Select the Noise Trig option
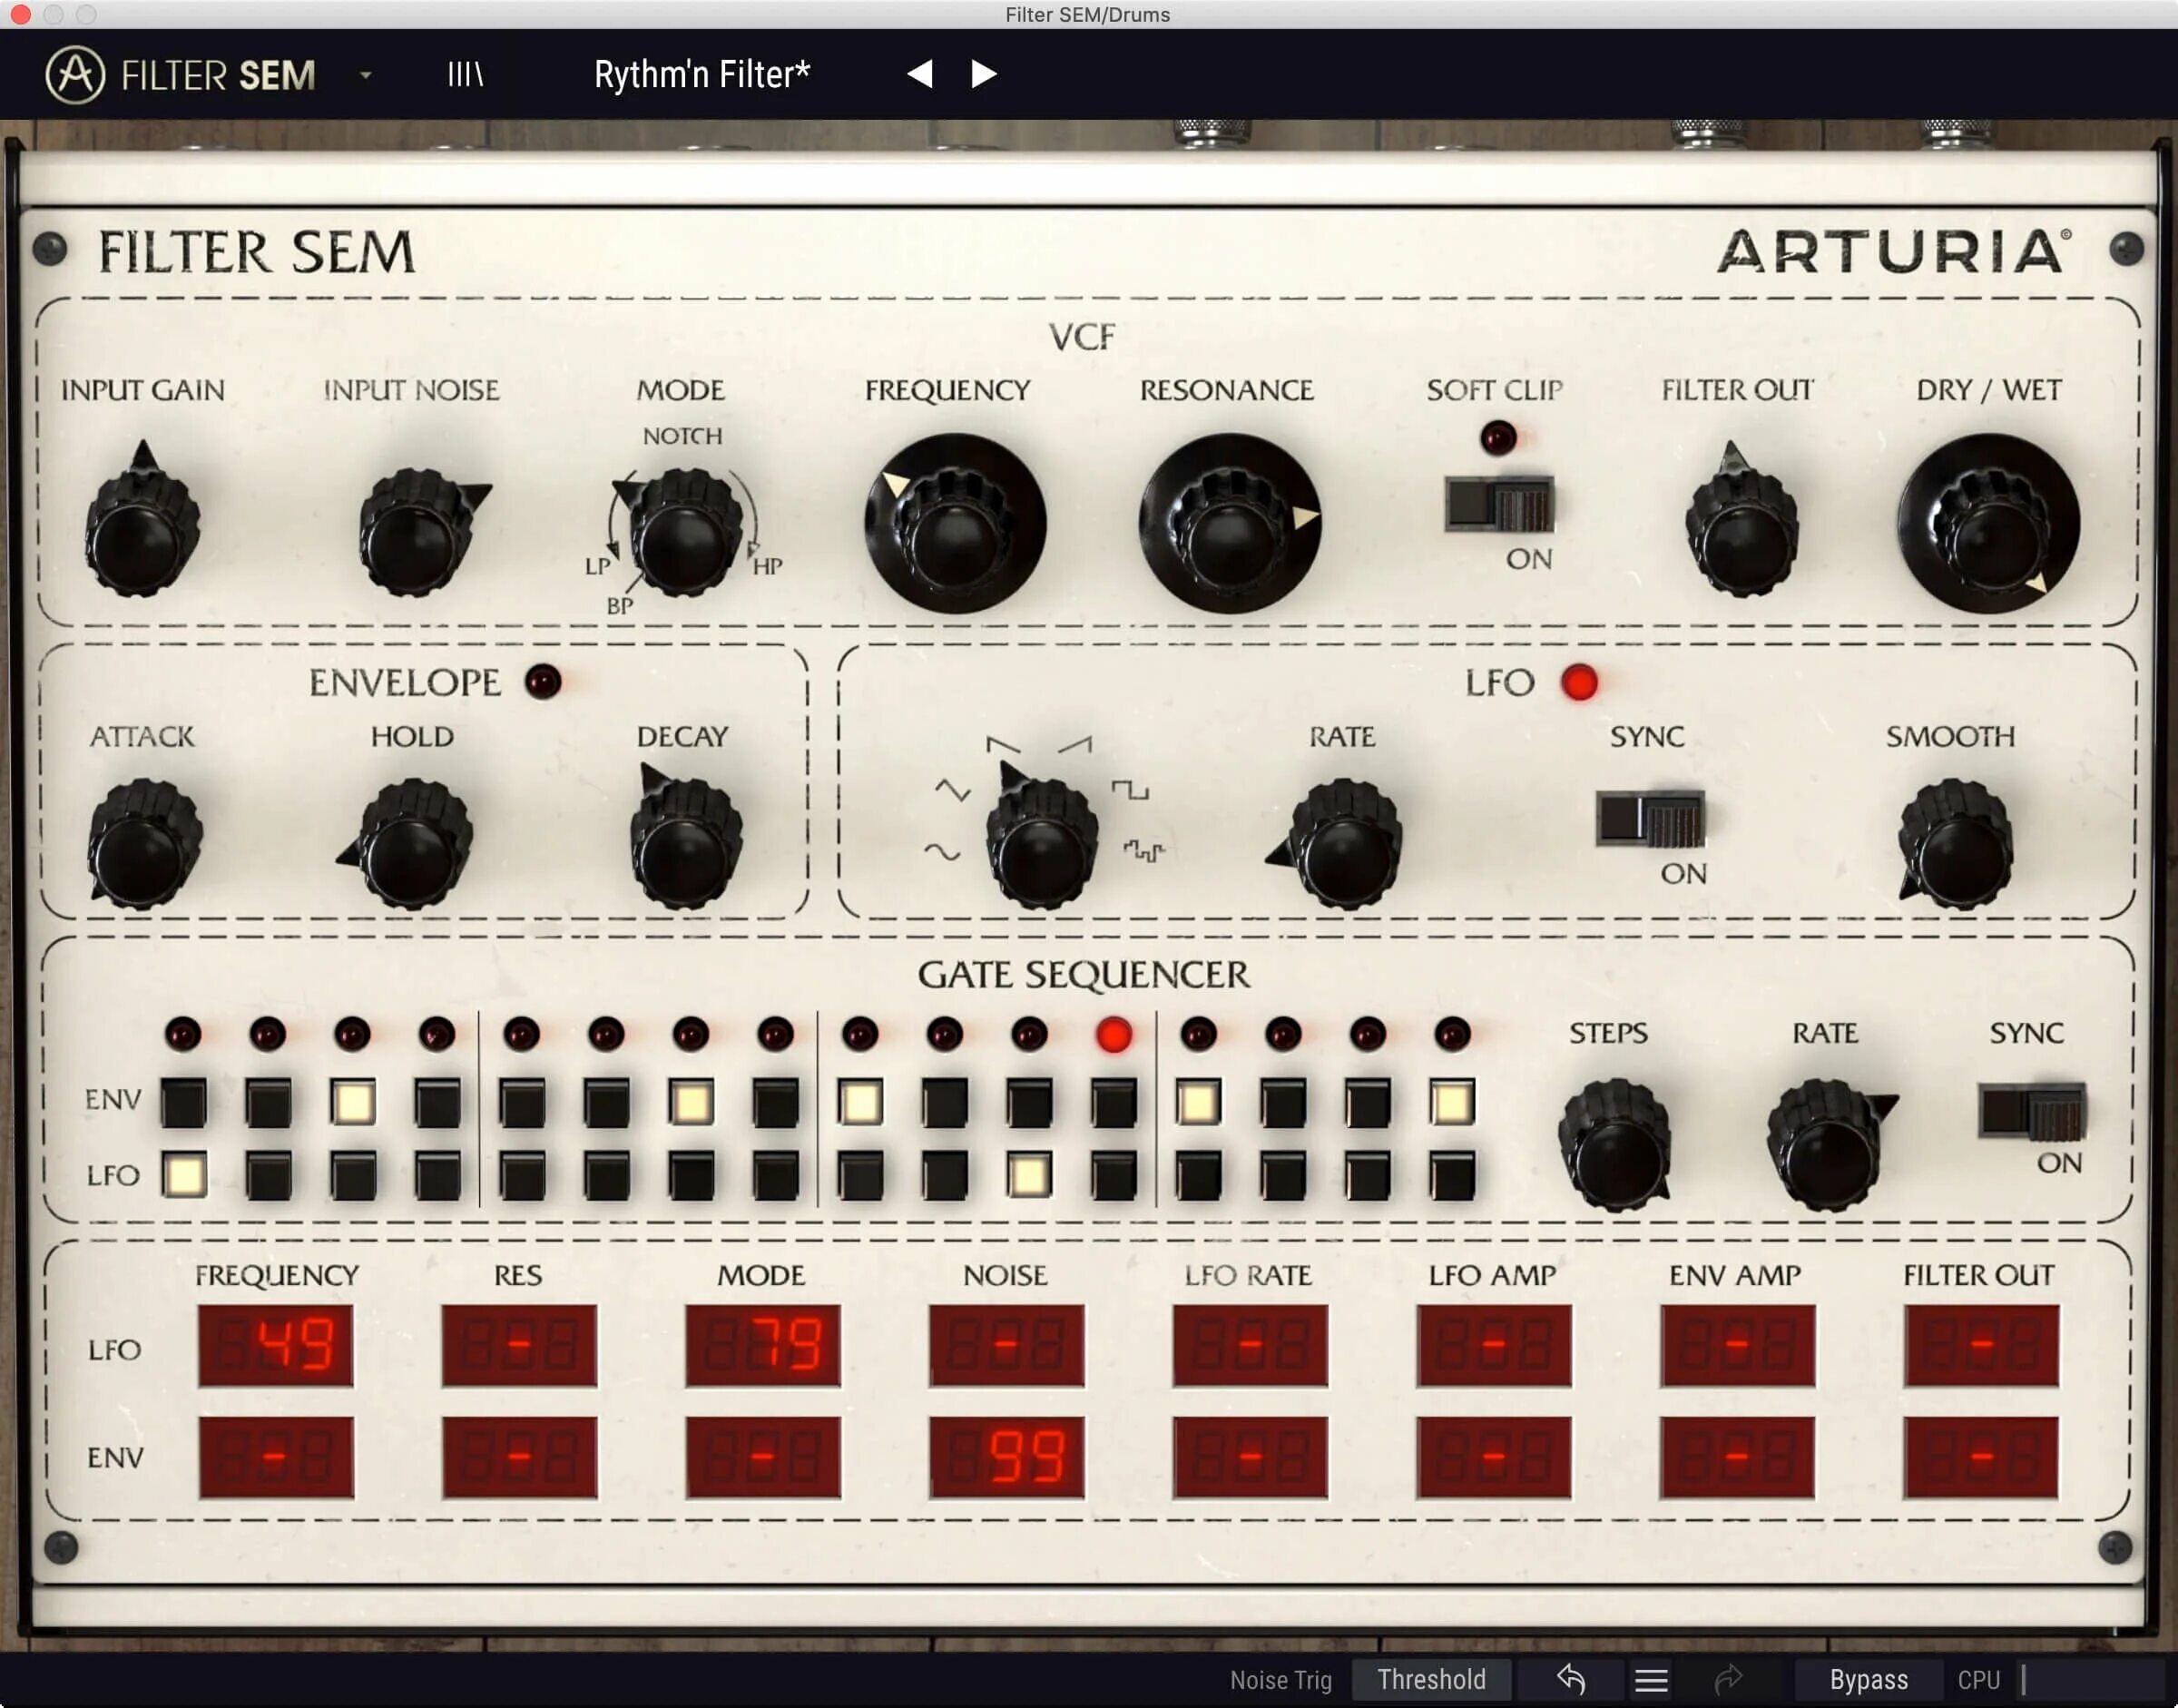The width and height of the screenshot is (2178, 1708). (1280, 1680)
